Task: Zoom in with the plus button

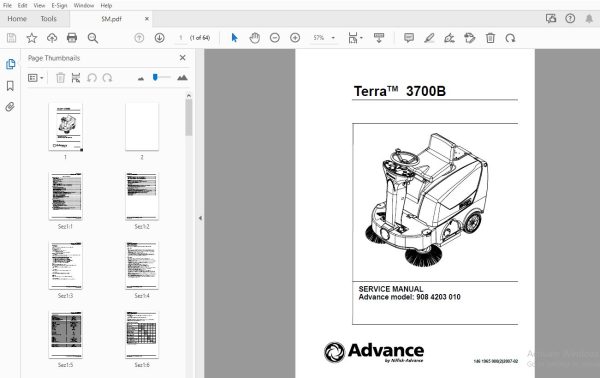Action: (295, 38)
